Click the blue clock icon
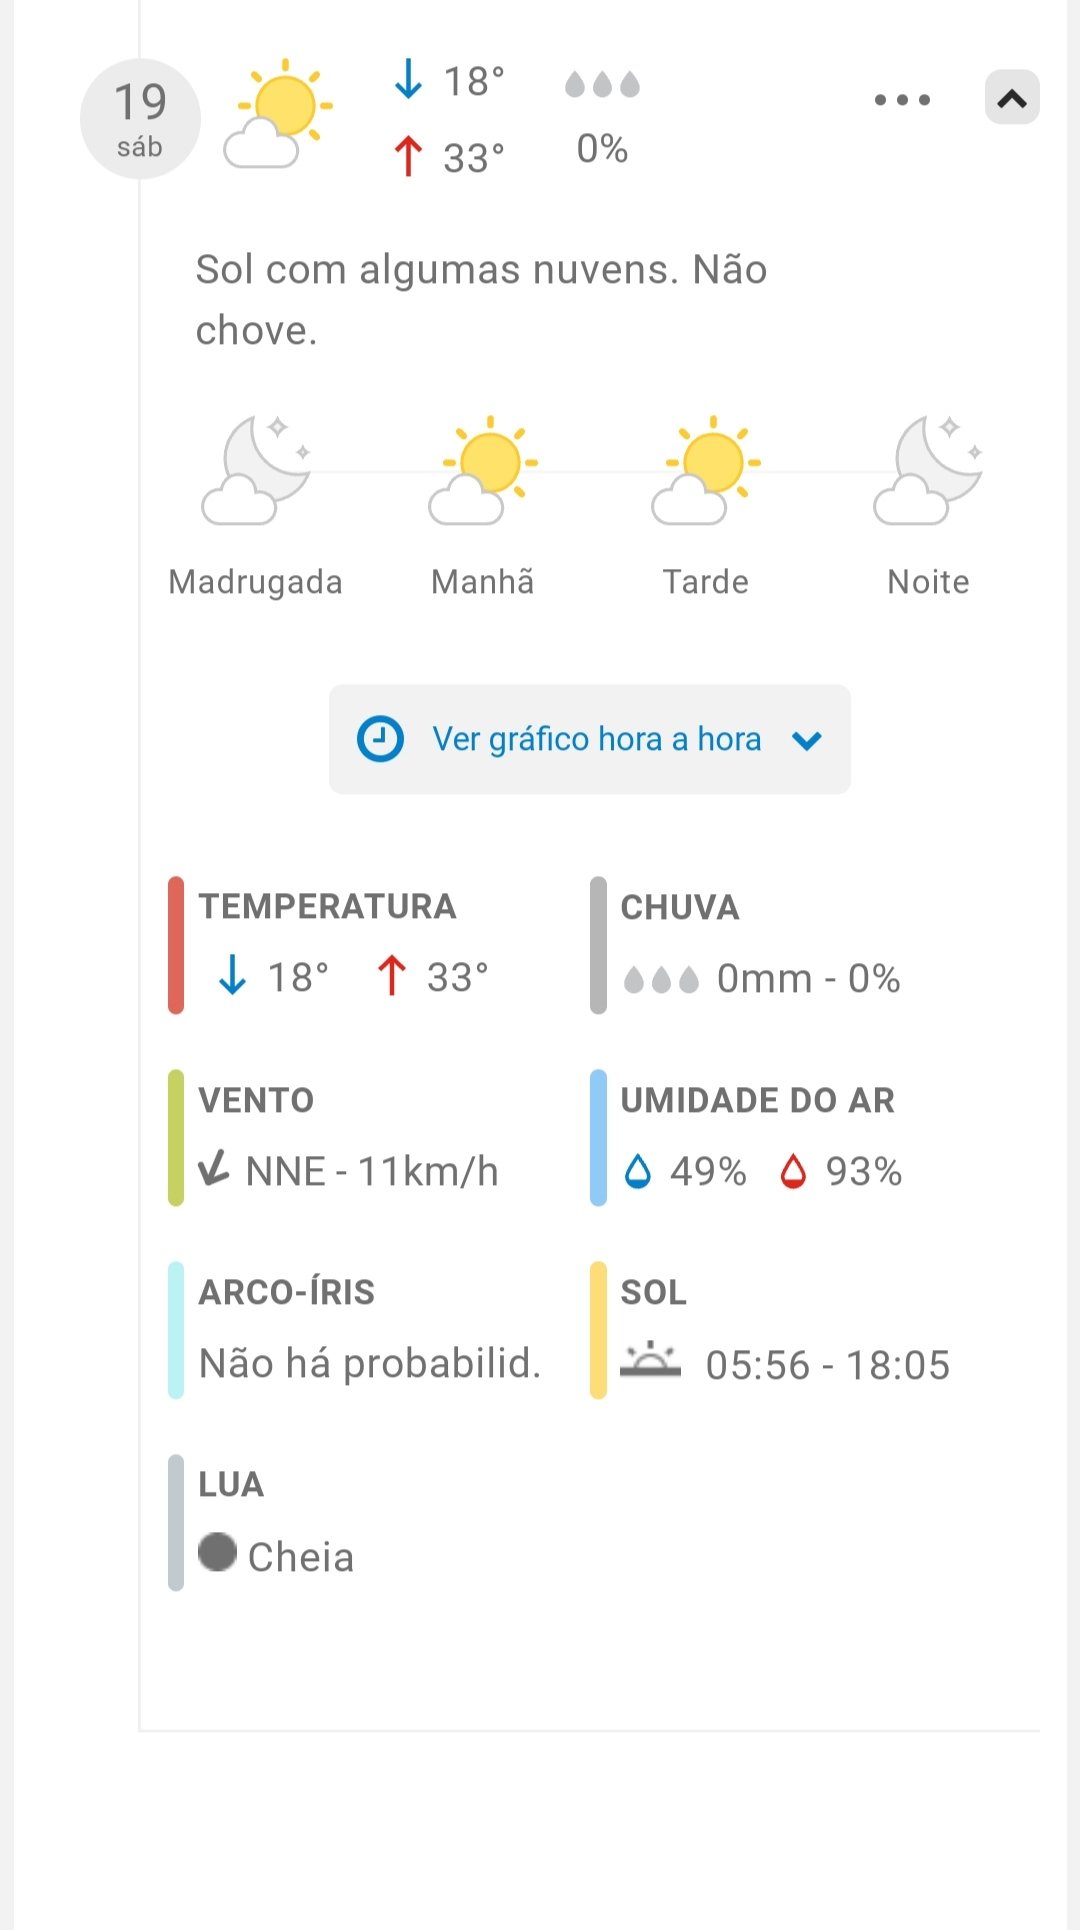Viewport: 1080px width, 1930px height. click(380, 740)
